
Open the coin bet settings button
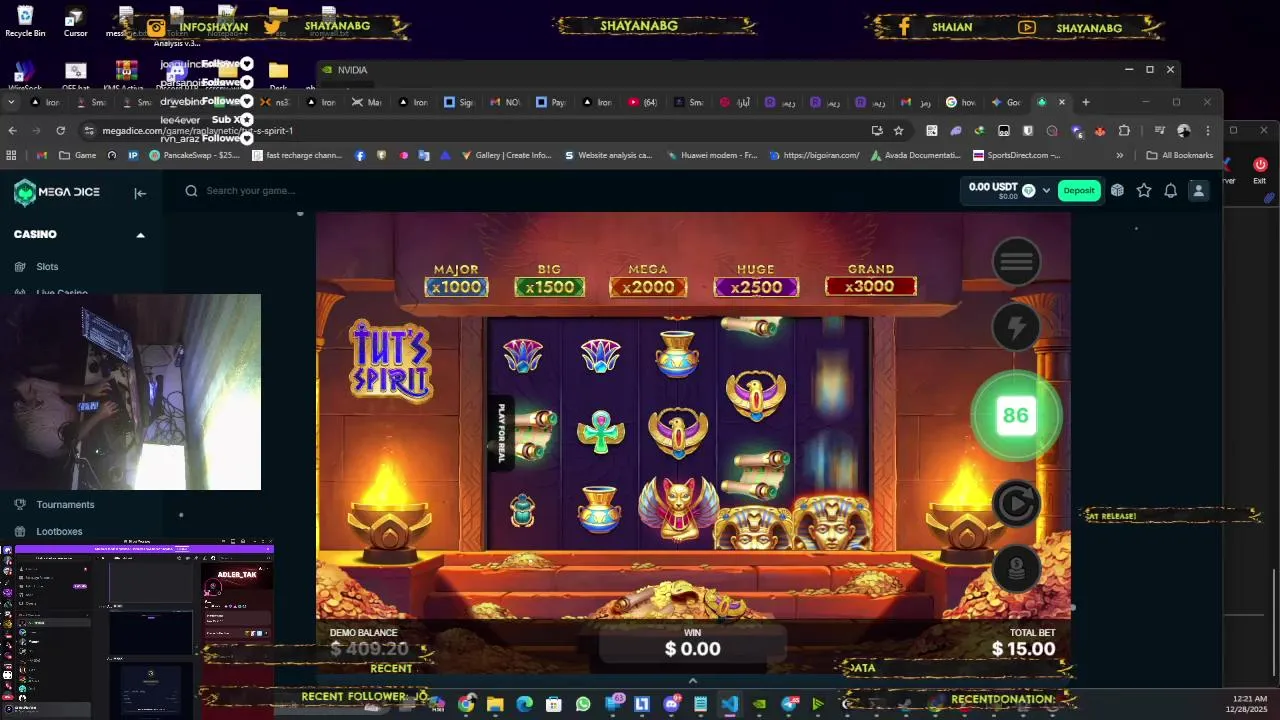tap(1016, 569)
